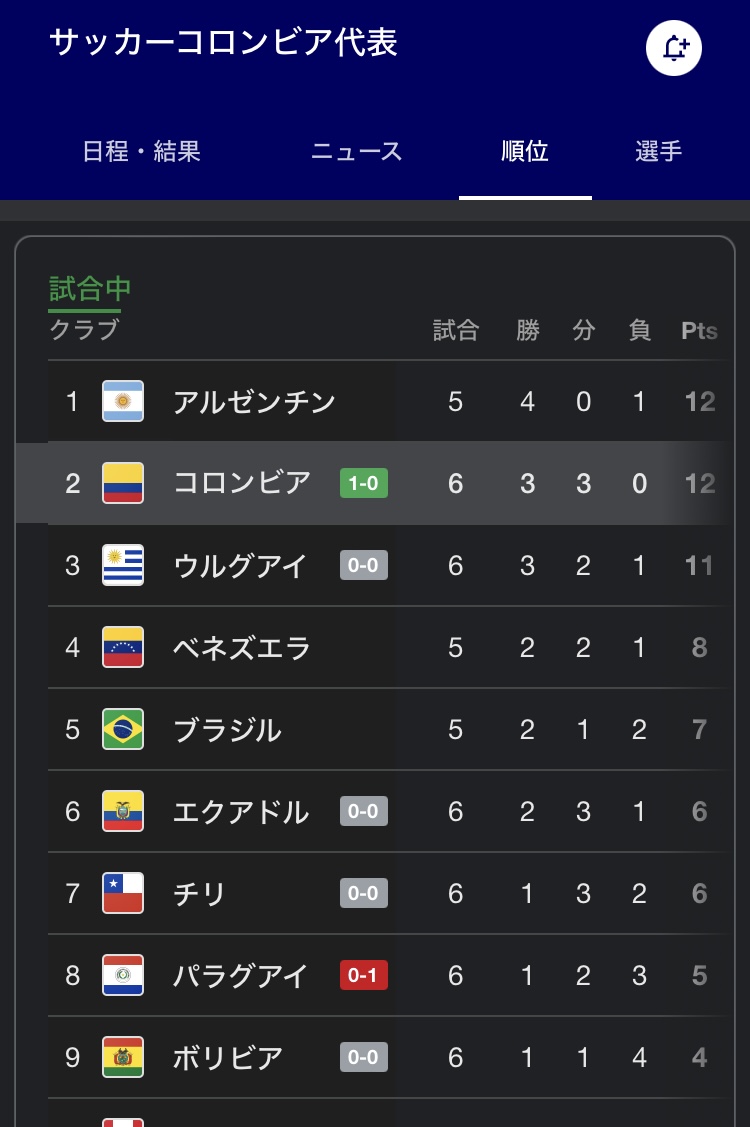The height and width of the screenshot is (1127, 750).
Task: Click the Ecuador flag icon
Action: 123,811
